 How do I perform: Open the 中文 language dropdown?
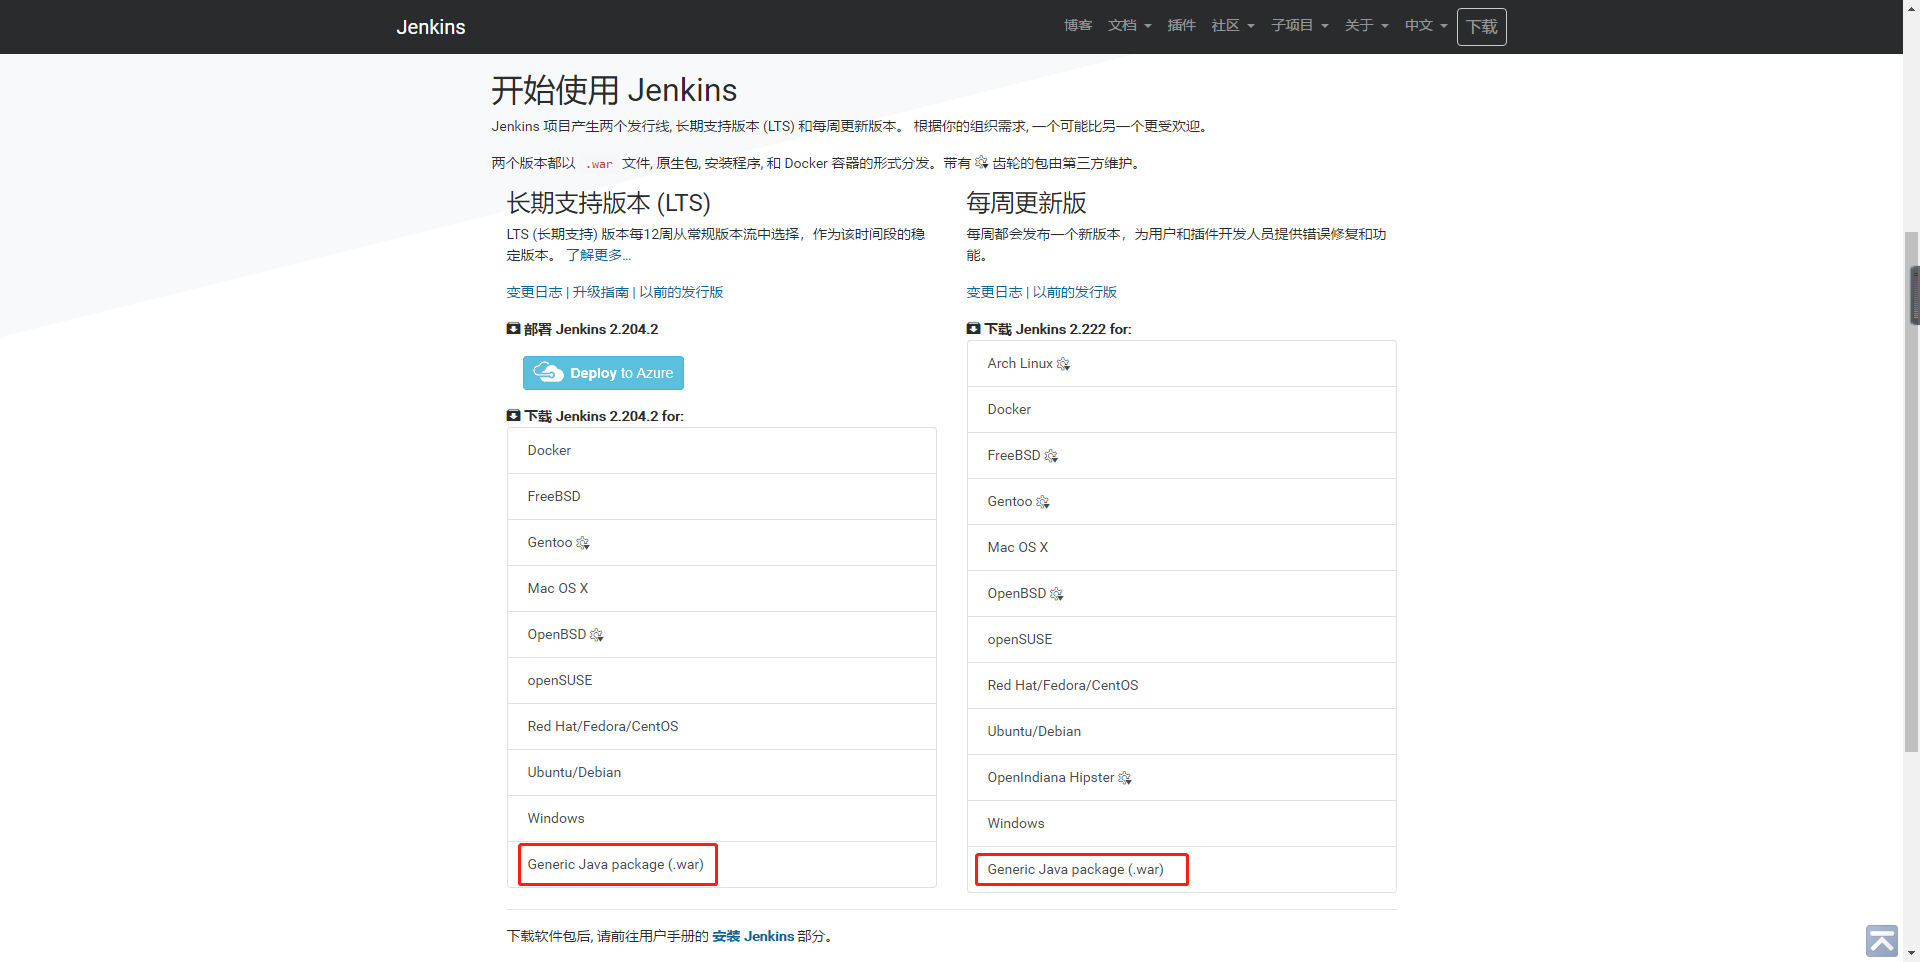(x=1426, y=26)
